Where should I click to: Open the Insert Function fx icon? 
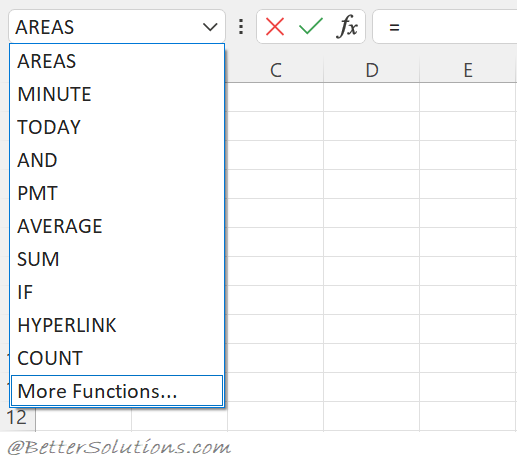pos(347,27)
